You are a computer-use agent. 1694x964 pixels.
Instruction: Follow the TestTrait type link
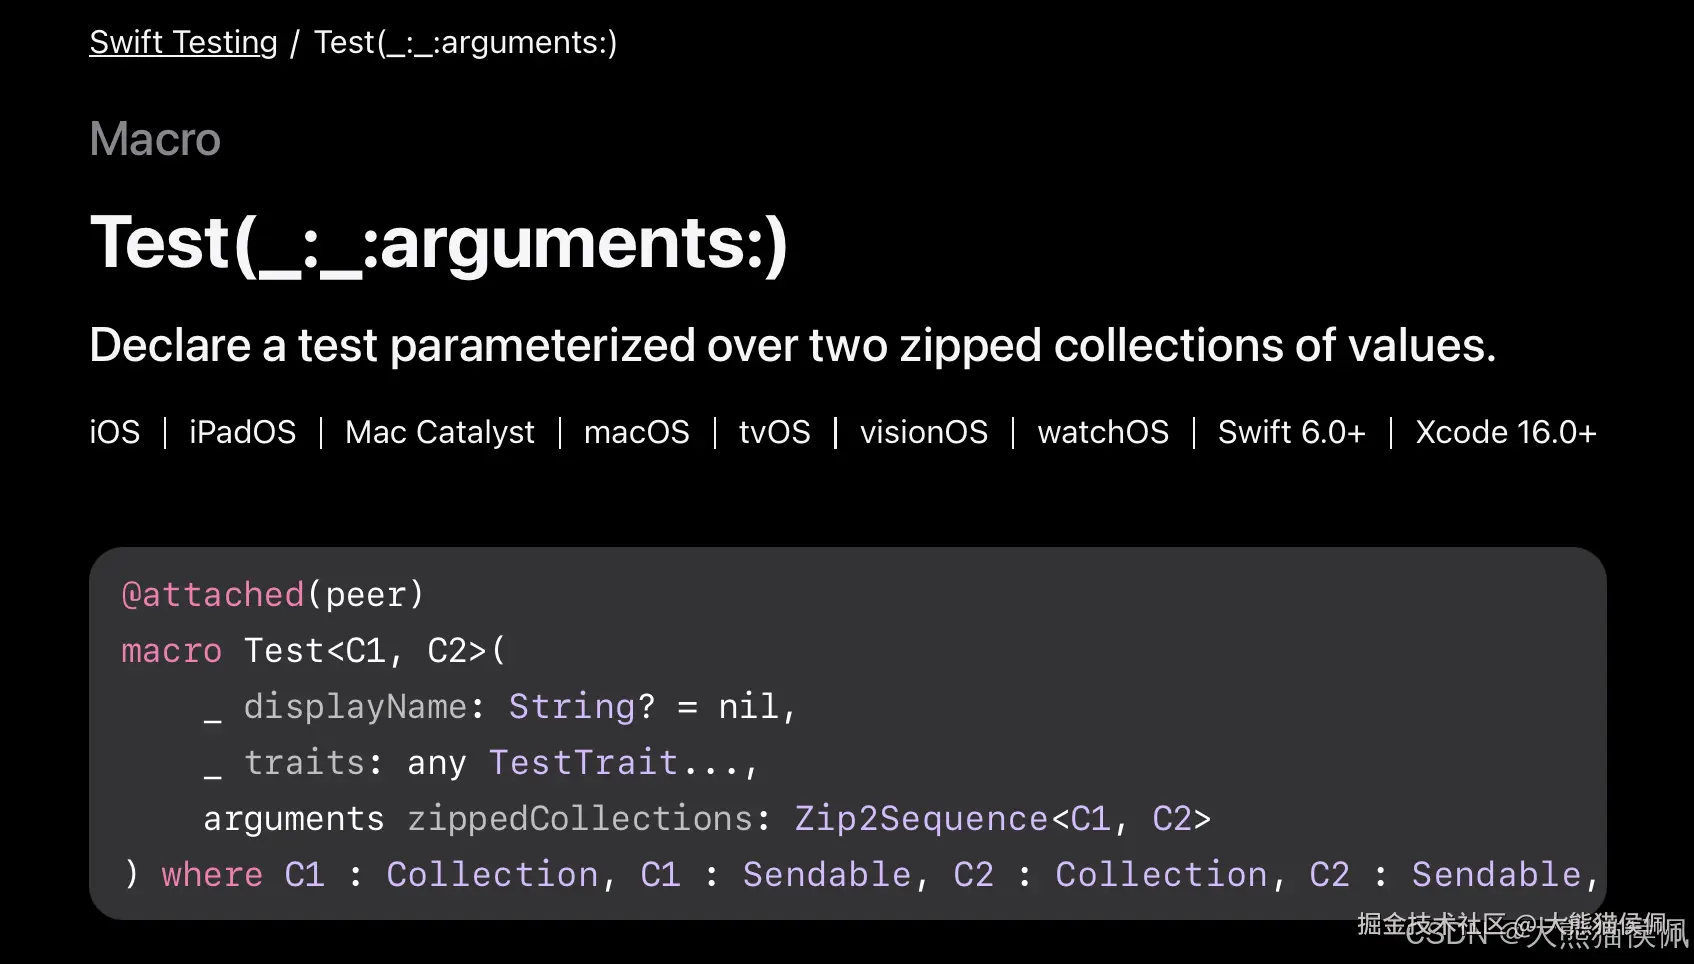pyautogui.click(x=583, y=763)
